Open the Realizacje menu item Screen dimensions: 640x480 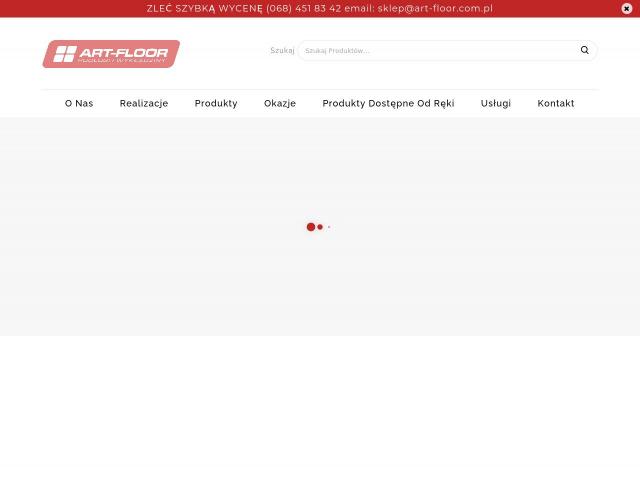[x=144, y=103]
